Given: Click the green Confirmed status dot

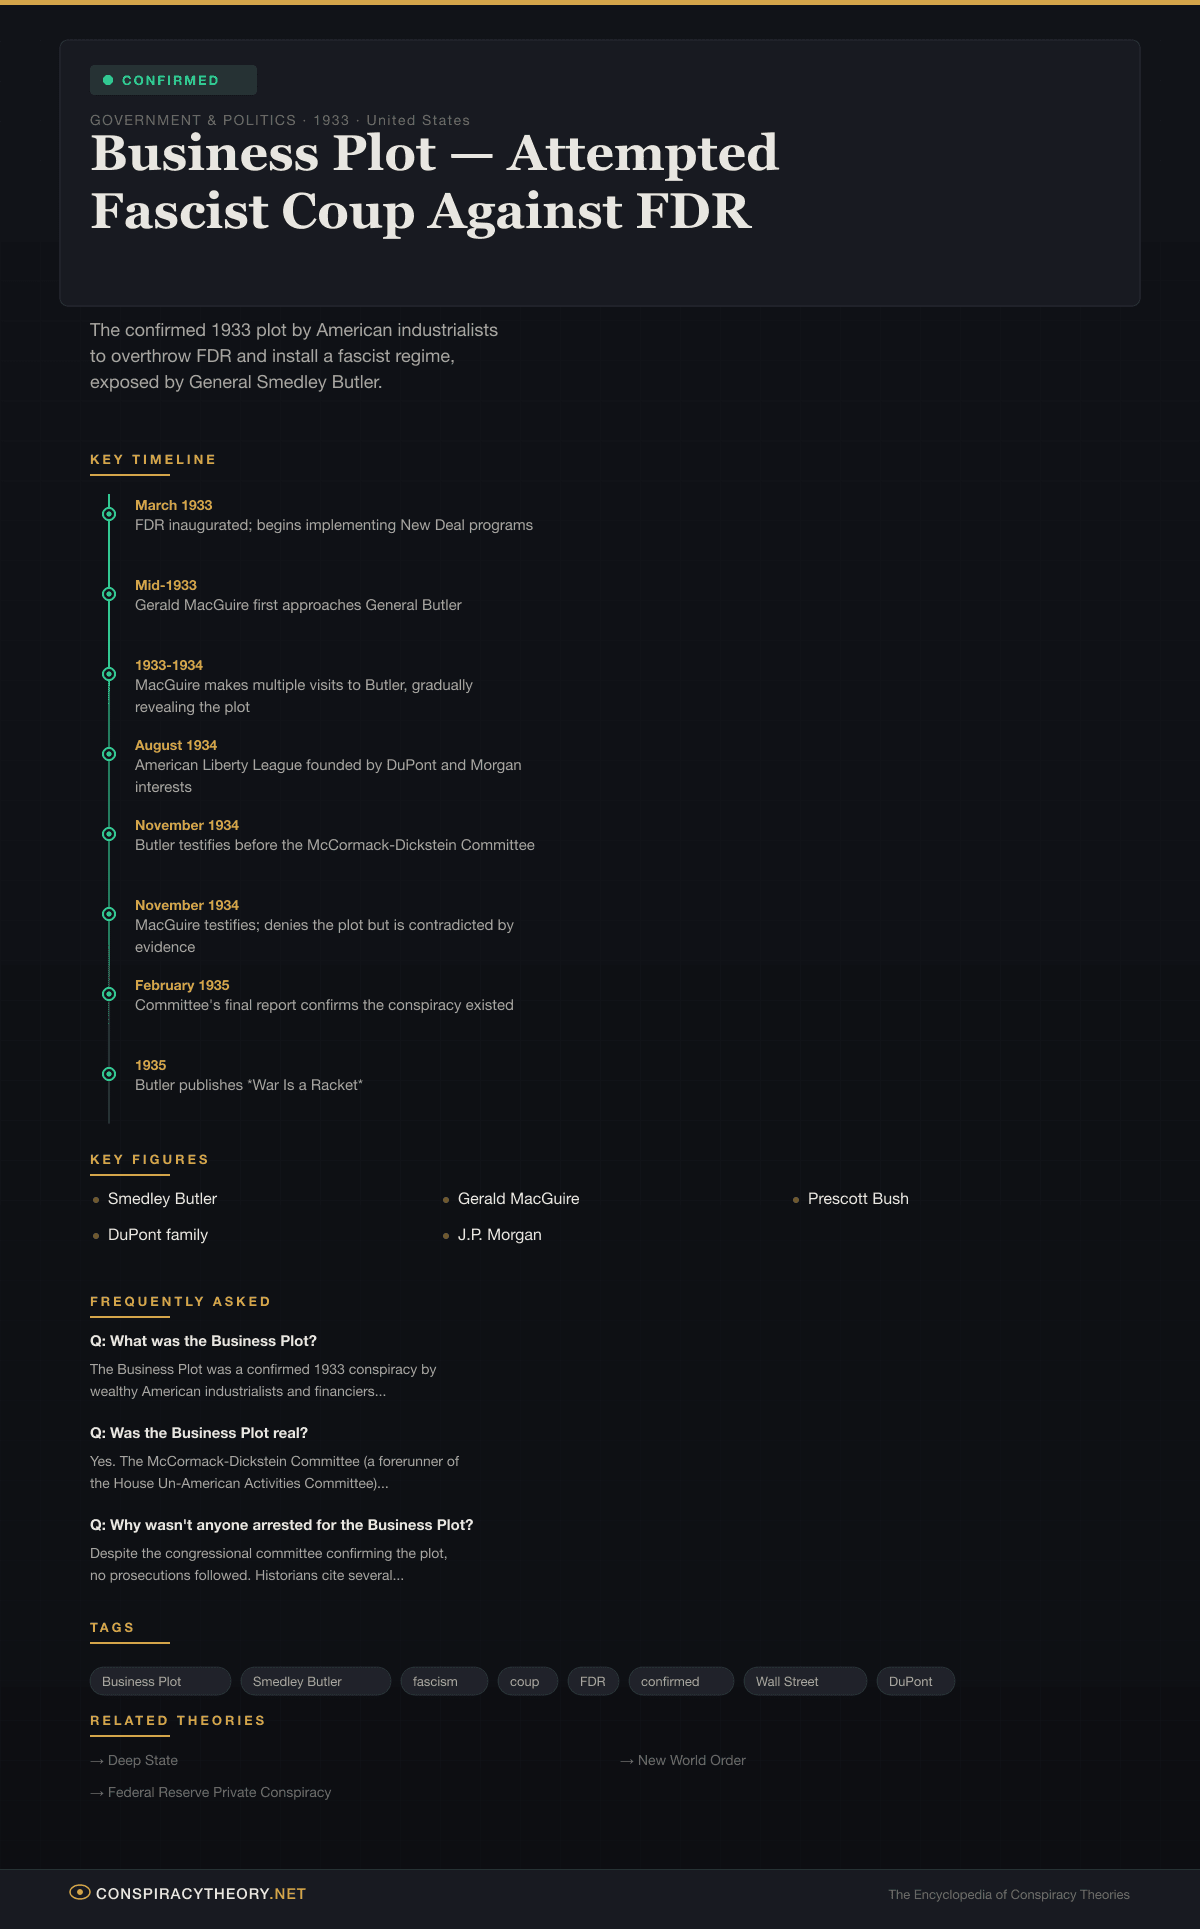Looking at the screenshot, I should coord(108,80).
